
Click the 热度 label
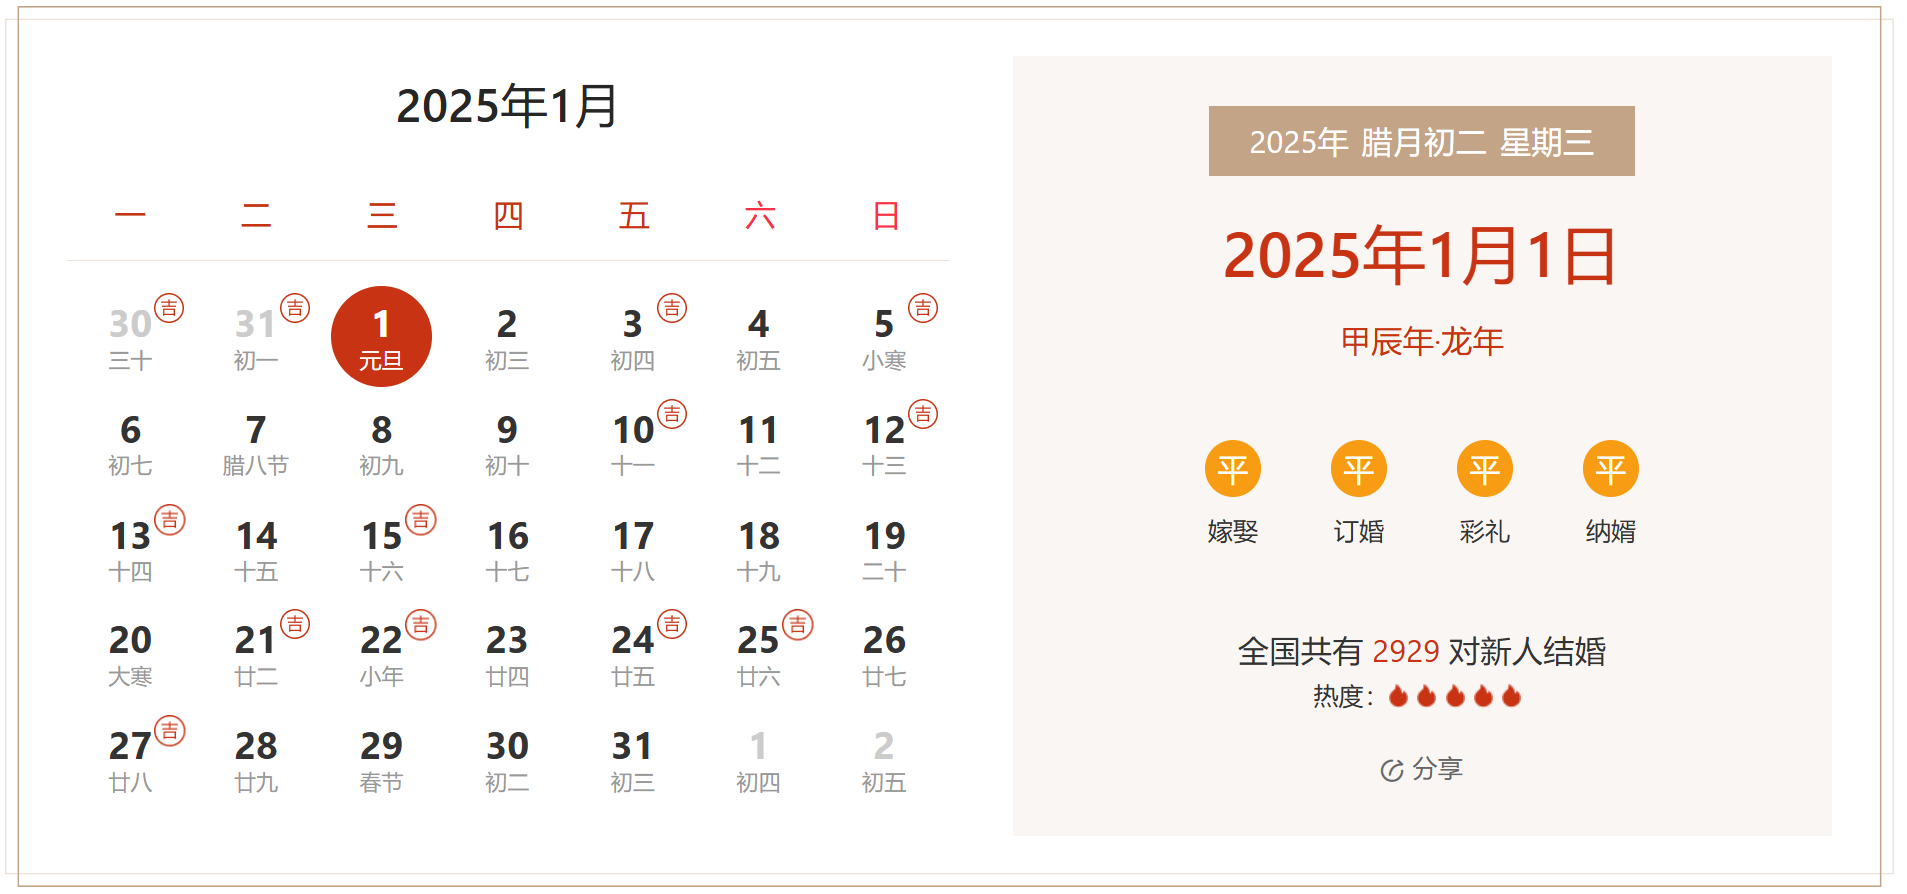(x=1342, y=696)
